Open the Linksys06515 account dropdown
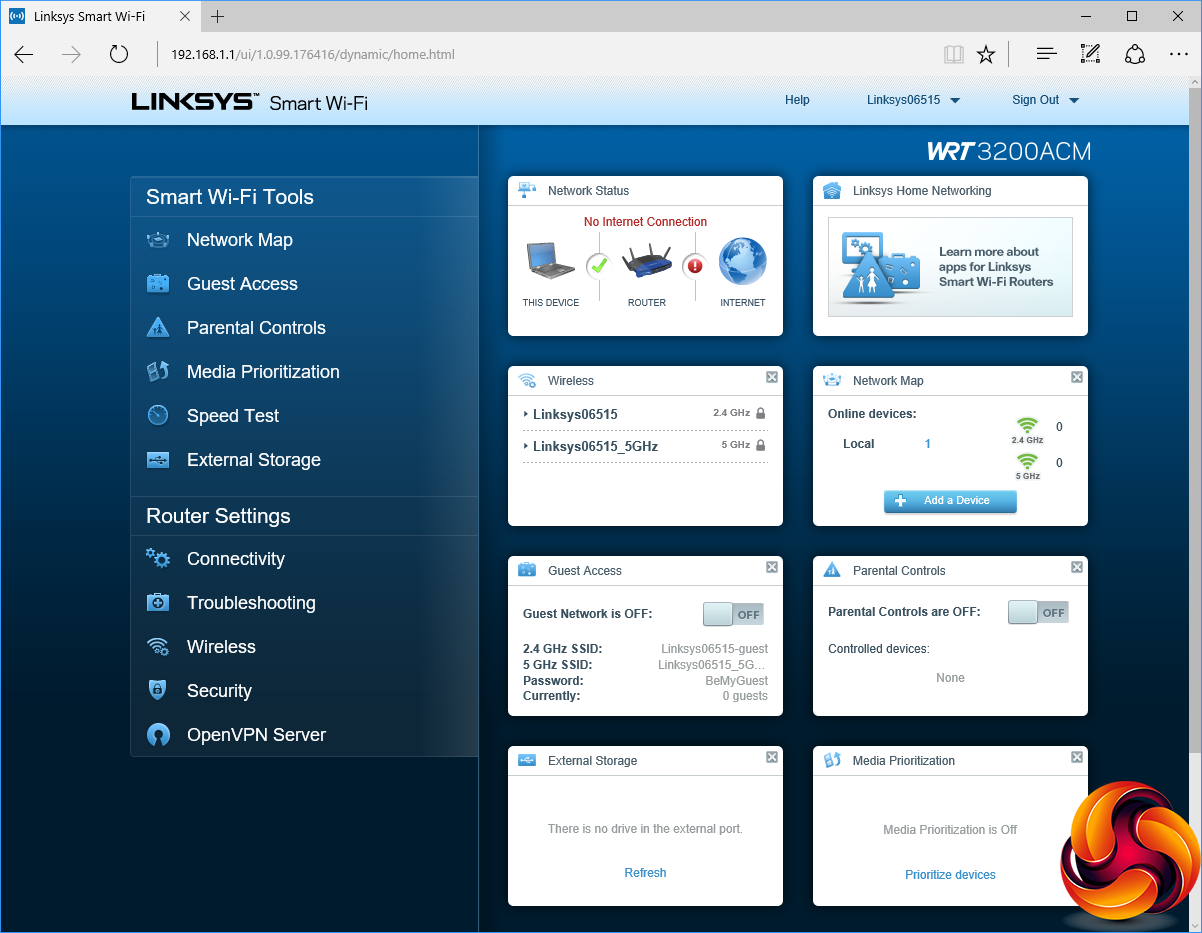1202x933 pixels. point(912,100)
